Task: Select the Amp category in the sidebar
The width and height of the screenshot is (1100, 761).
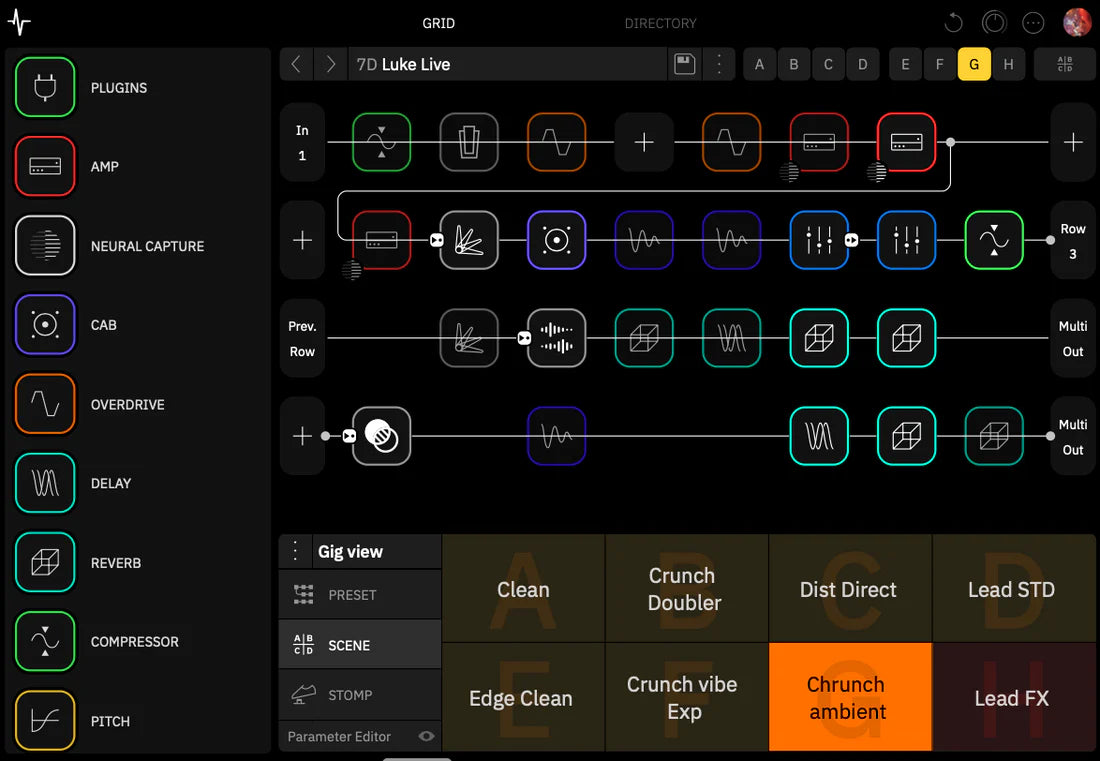Action: [44, 166]
